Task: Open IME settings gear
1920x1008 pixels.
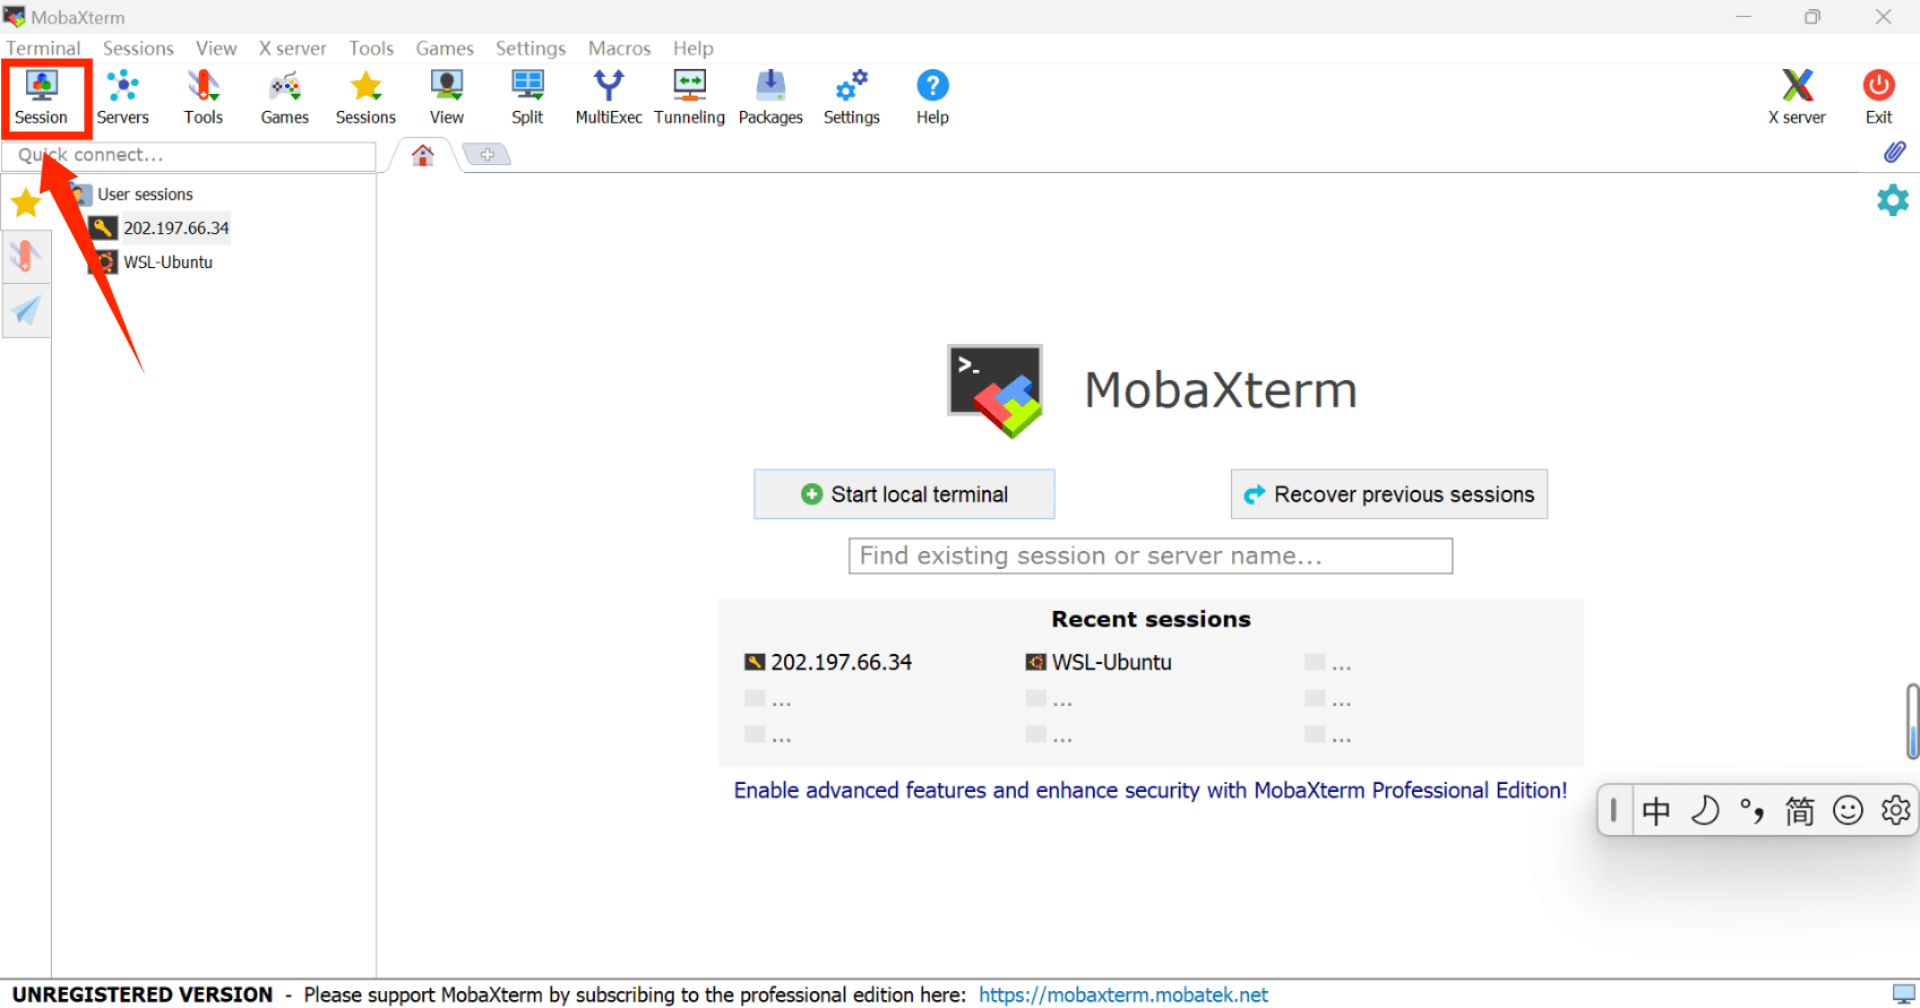Action: click(1895, 810)
